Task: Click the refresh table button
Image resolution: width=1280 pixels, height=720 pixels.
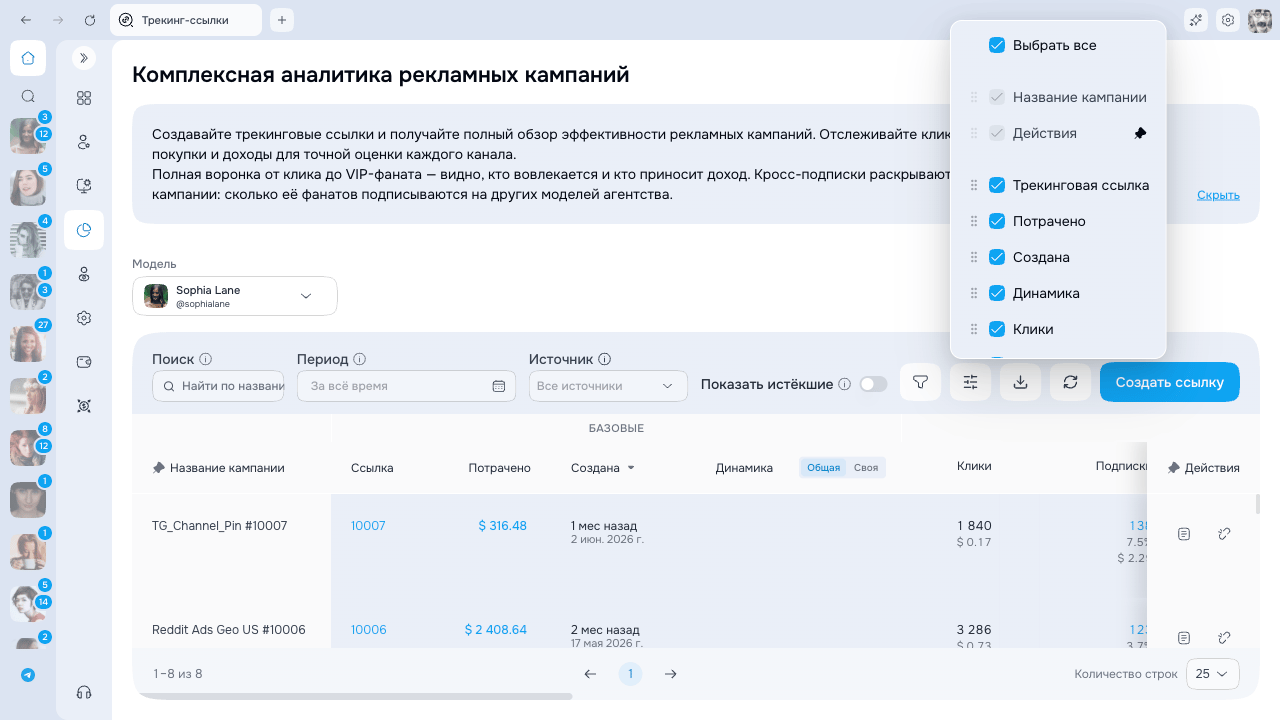Action: point(1070,382)
